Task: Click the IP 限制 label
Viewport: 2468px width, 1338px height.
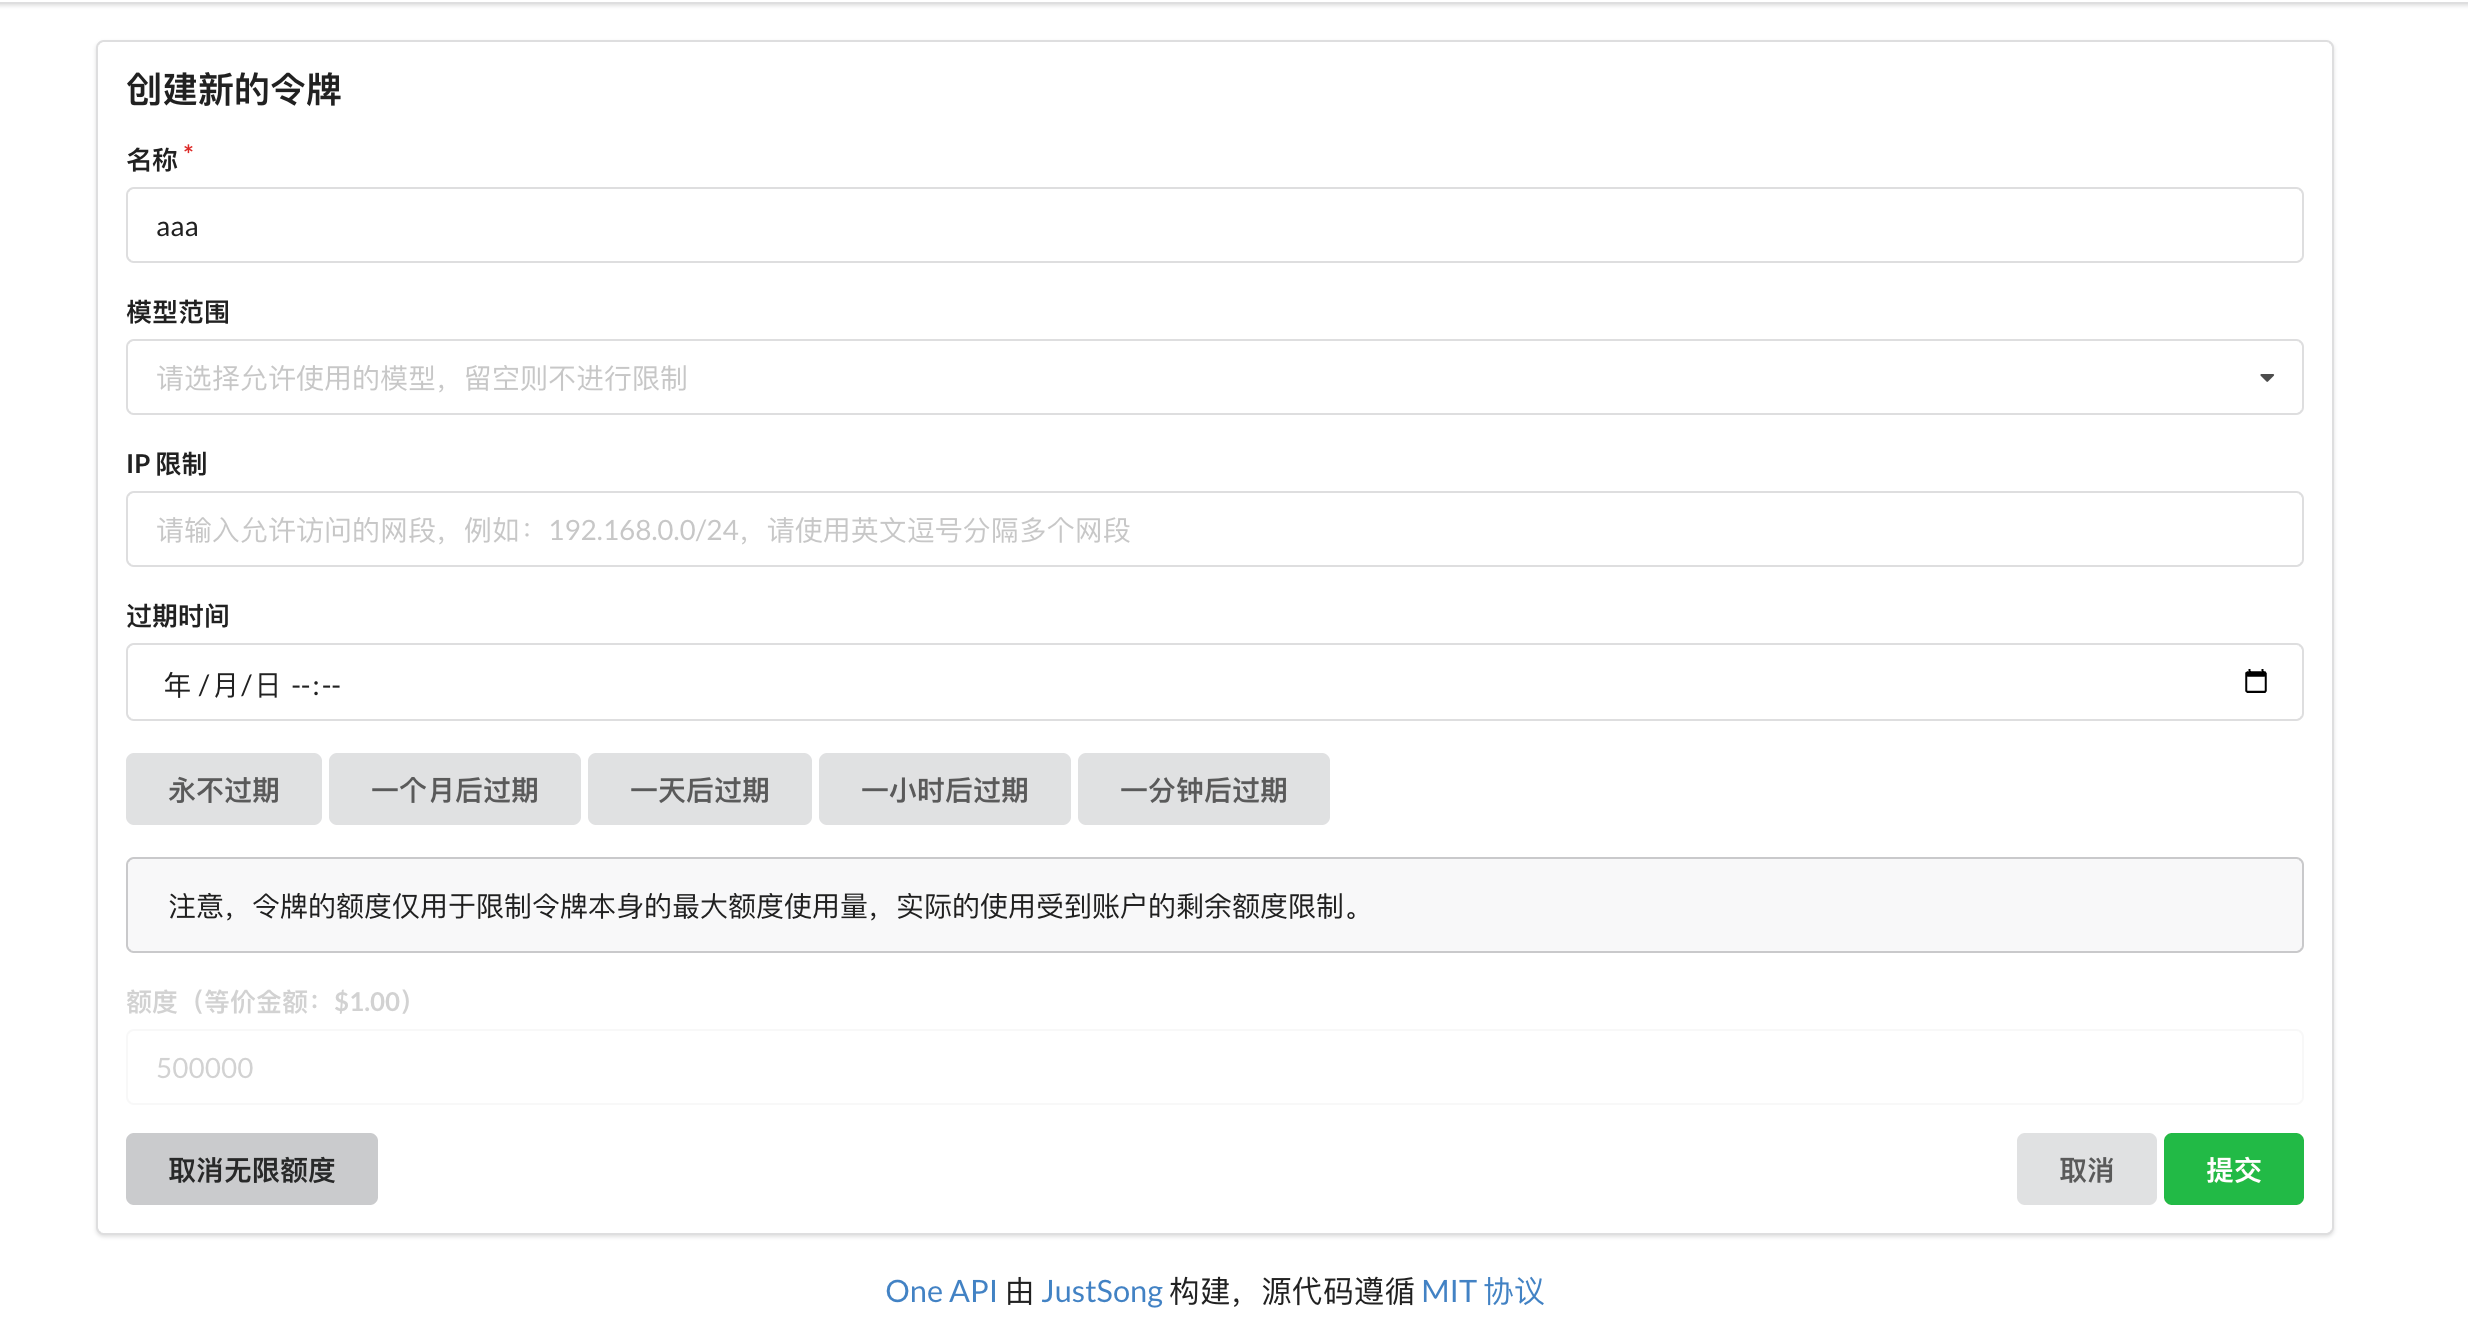Action: [x=167, y=464]
